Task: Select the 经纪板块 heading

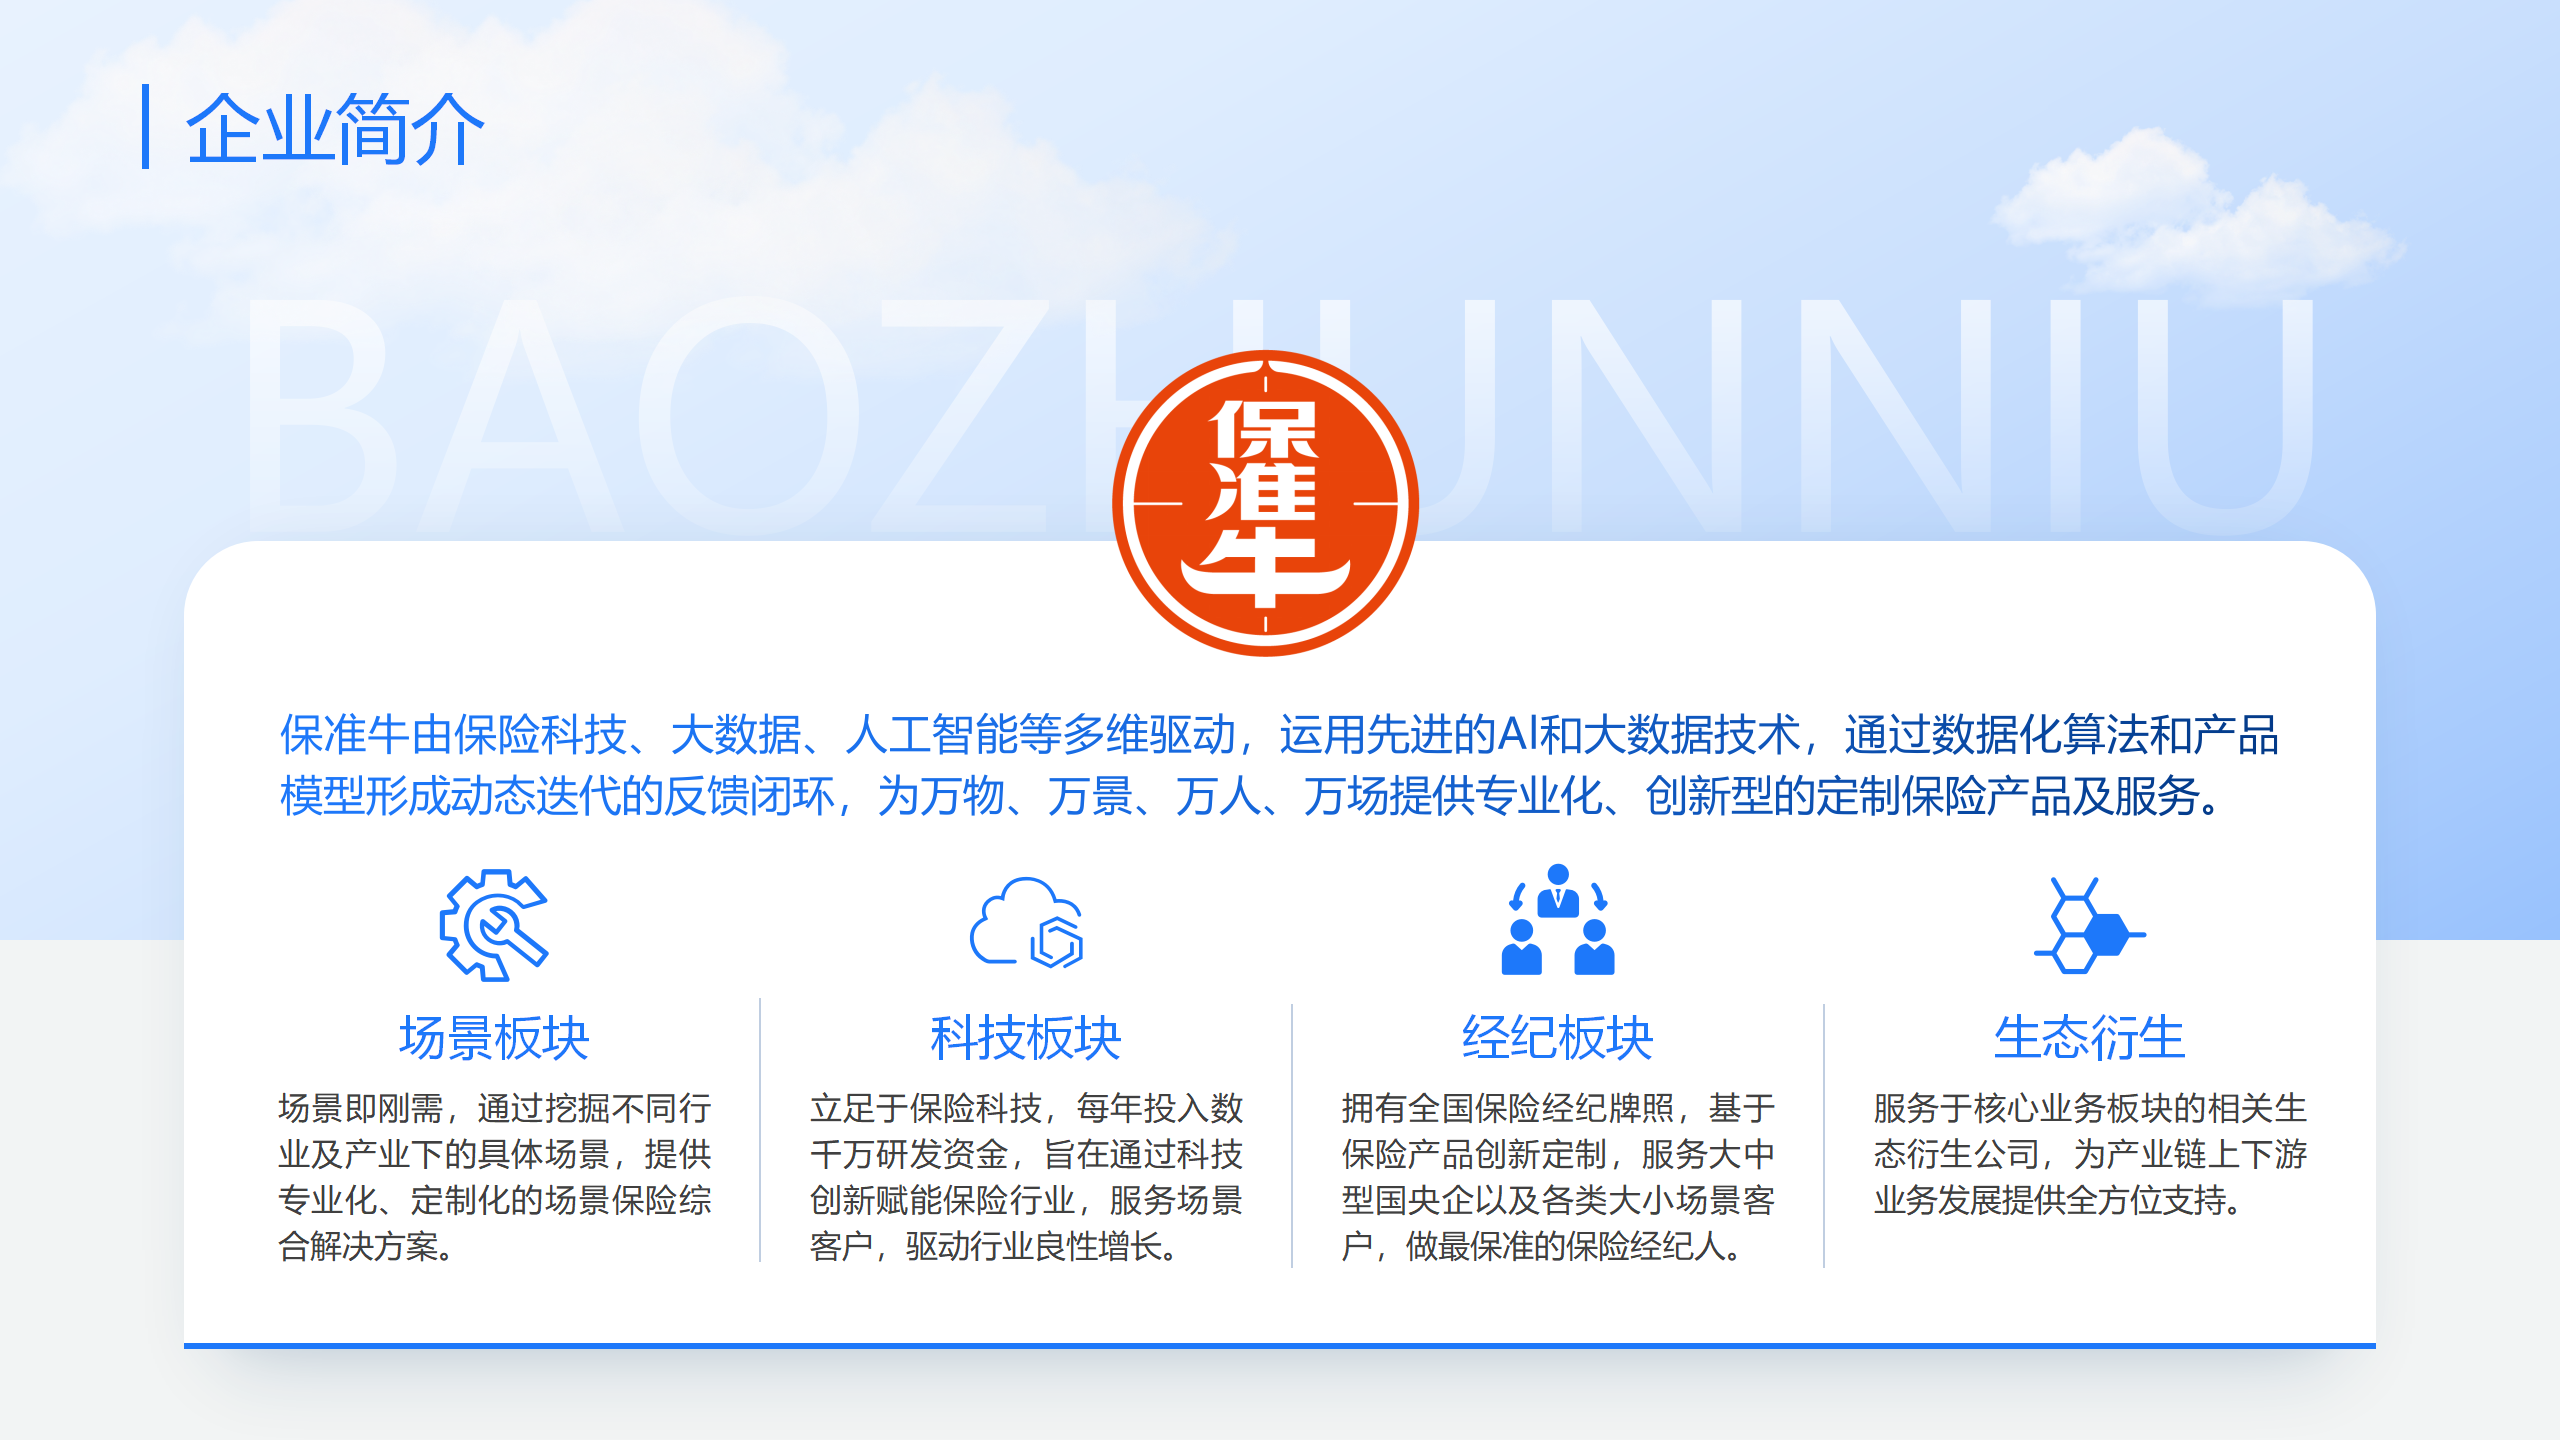Action: point(1557,1037)
